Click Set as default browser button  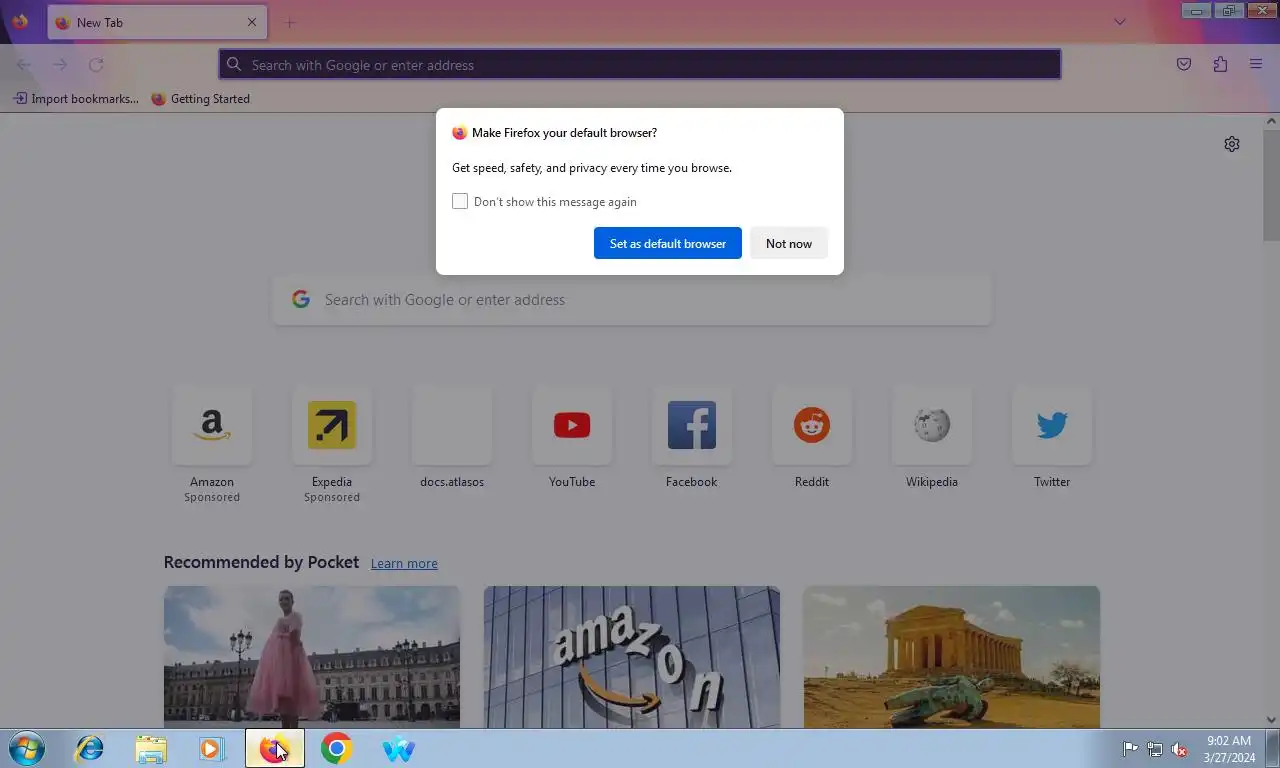pyautogui.click(x=668, y=243)
